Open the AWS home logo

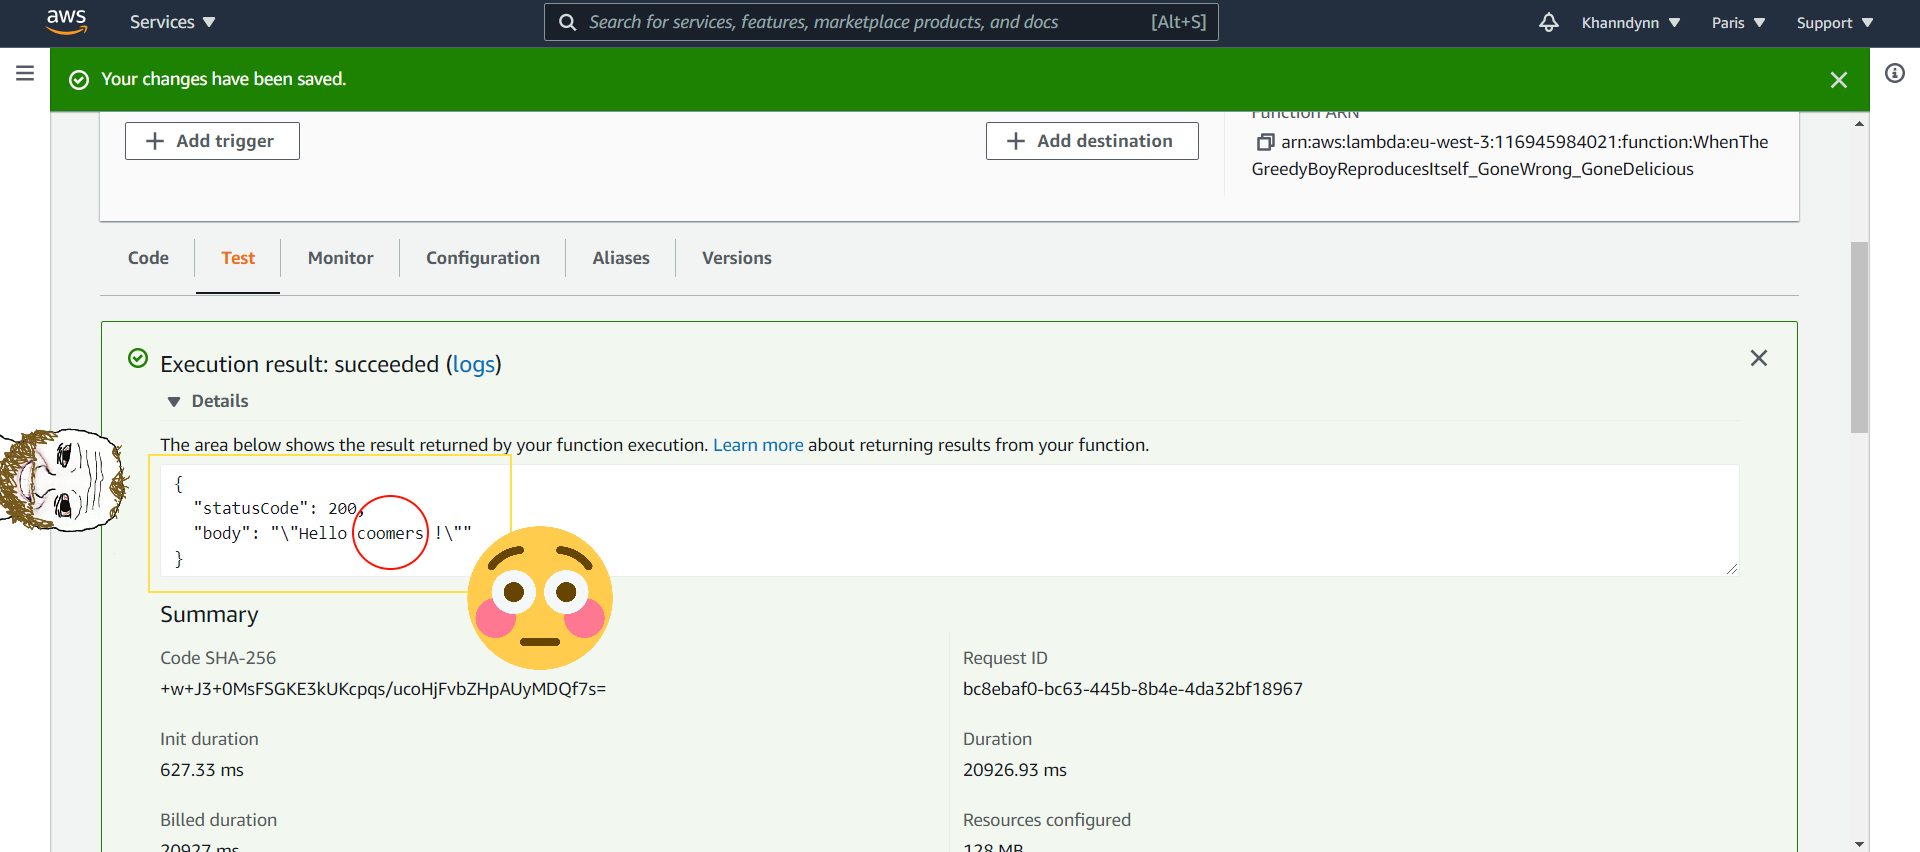point(66,22)
